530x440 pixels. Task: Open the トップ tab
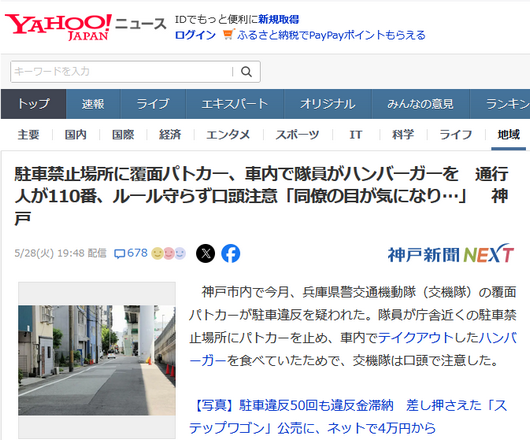click(x=33, y=104)
